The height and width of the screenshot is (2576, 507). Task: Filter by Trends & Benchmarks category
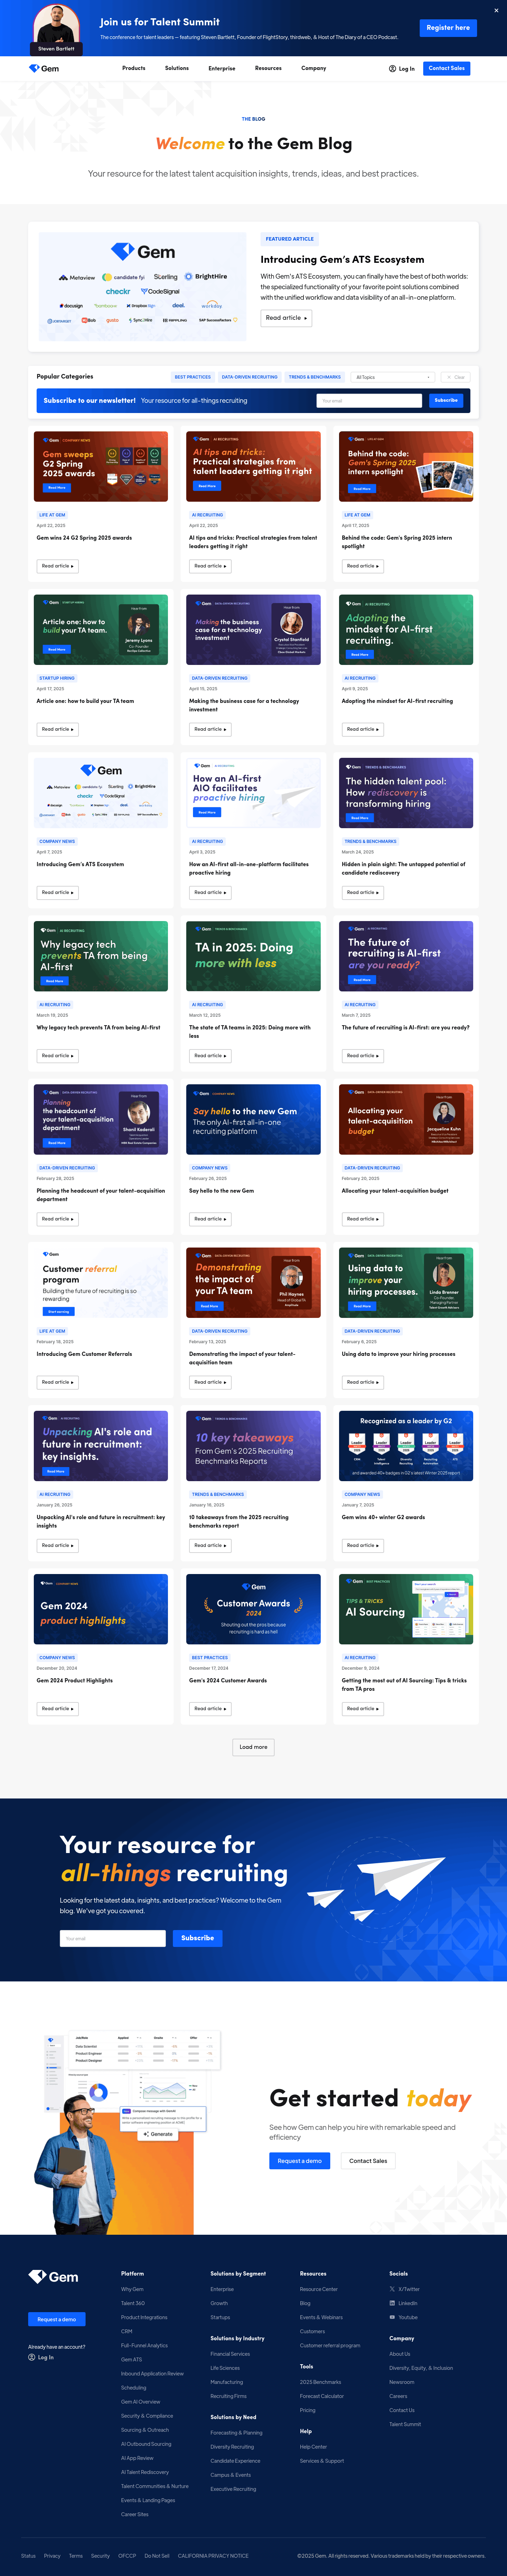tap(315, 377)
